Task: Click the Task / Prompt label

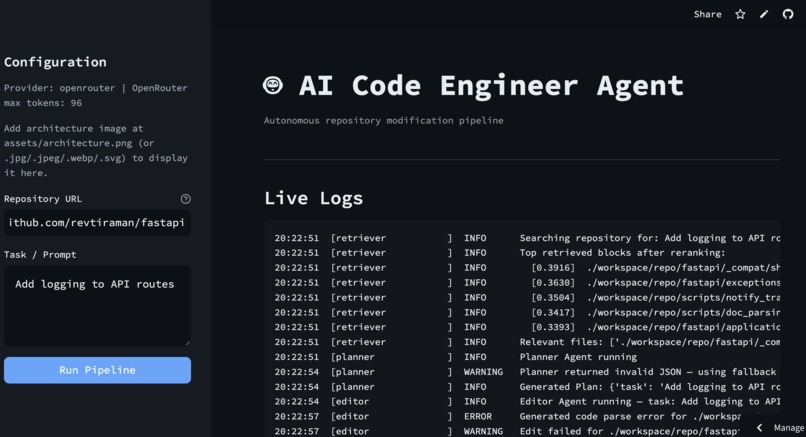Action: click(40, 255)
